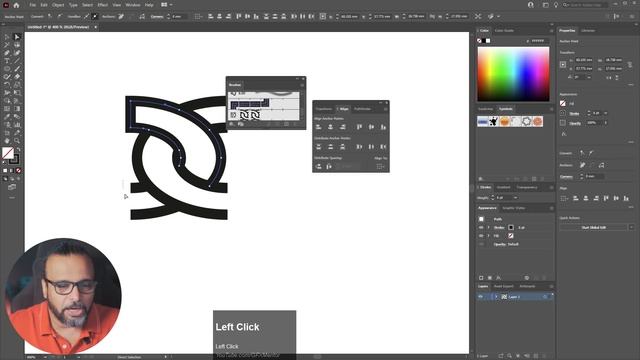Click the reference point locator in Transform

[x=563, y=64]
